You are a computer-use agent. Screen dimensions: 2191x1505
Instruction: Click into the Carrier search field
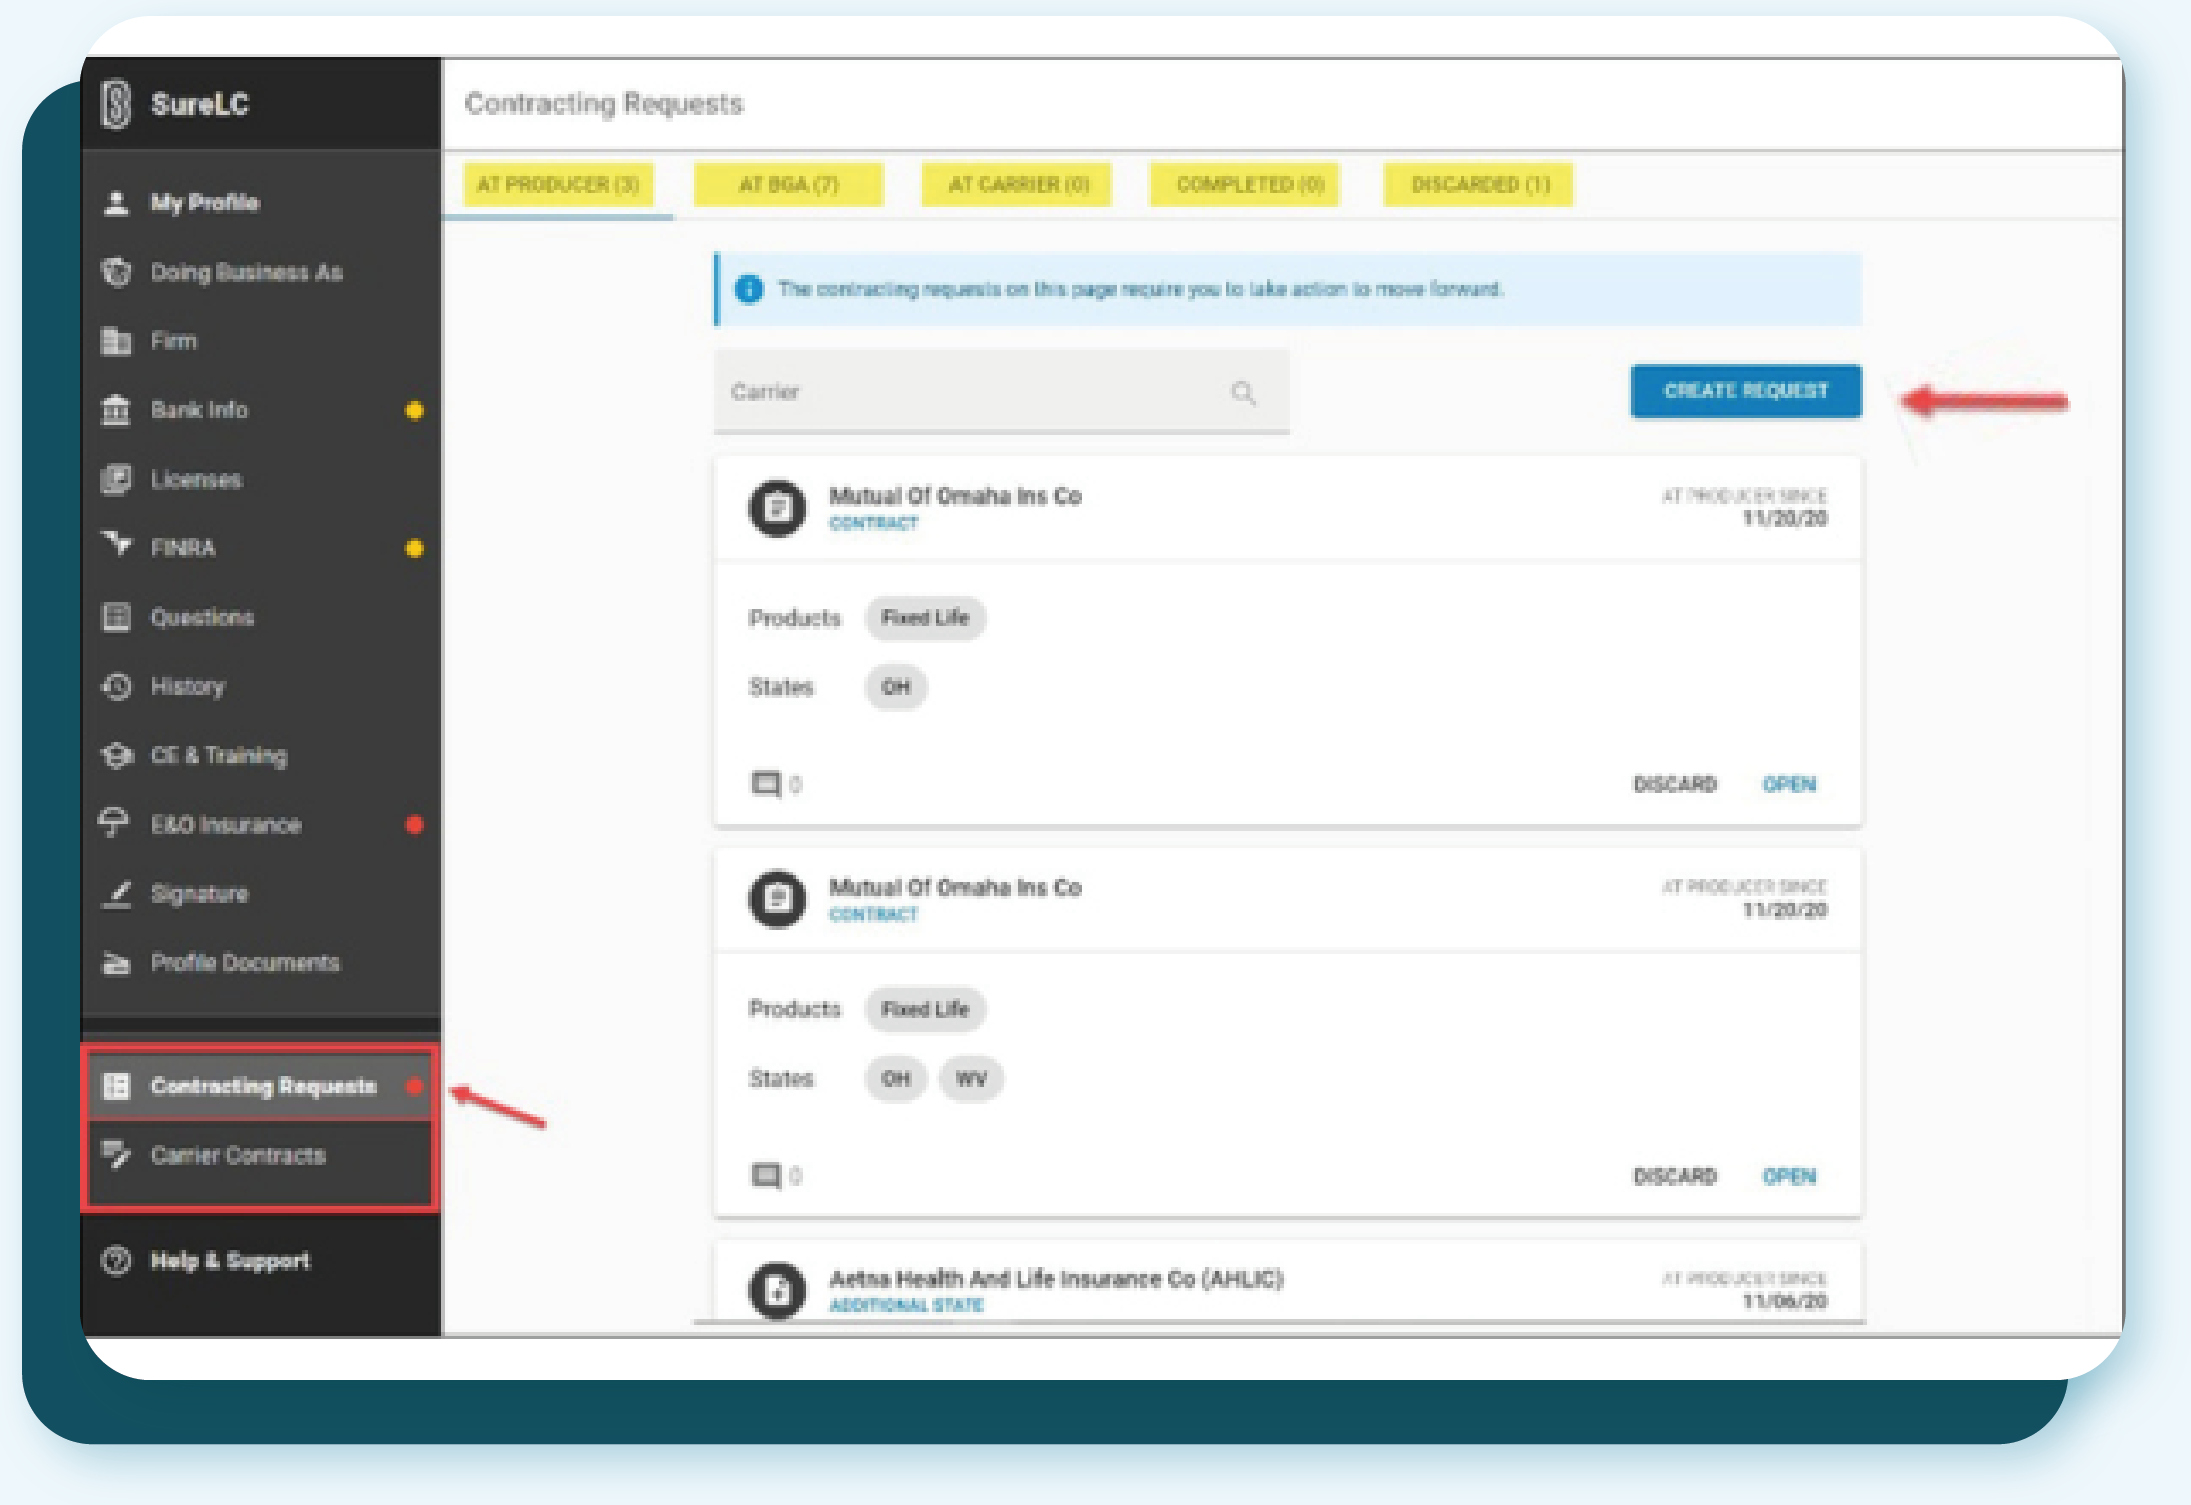[1001, 391]
